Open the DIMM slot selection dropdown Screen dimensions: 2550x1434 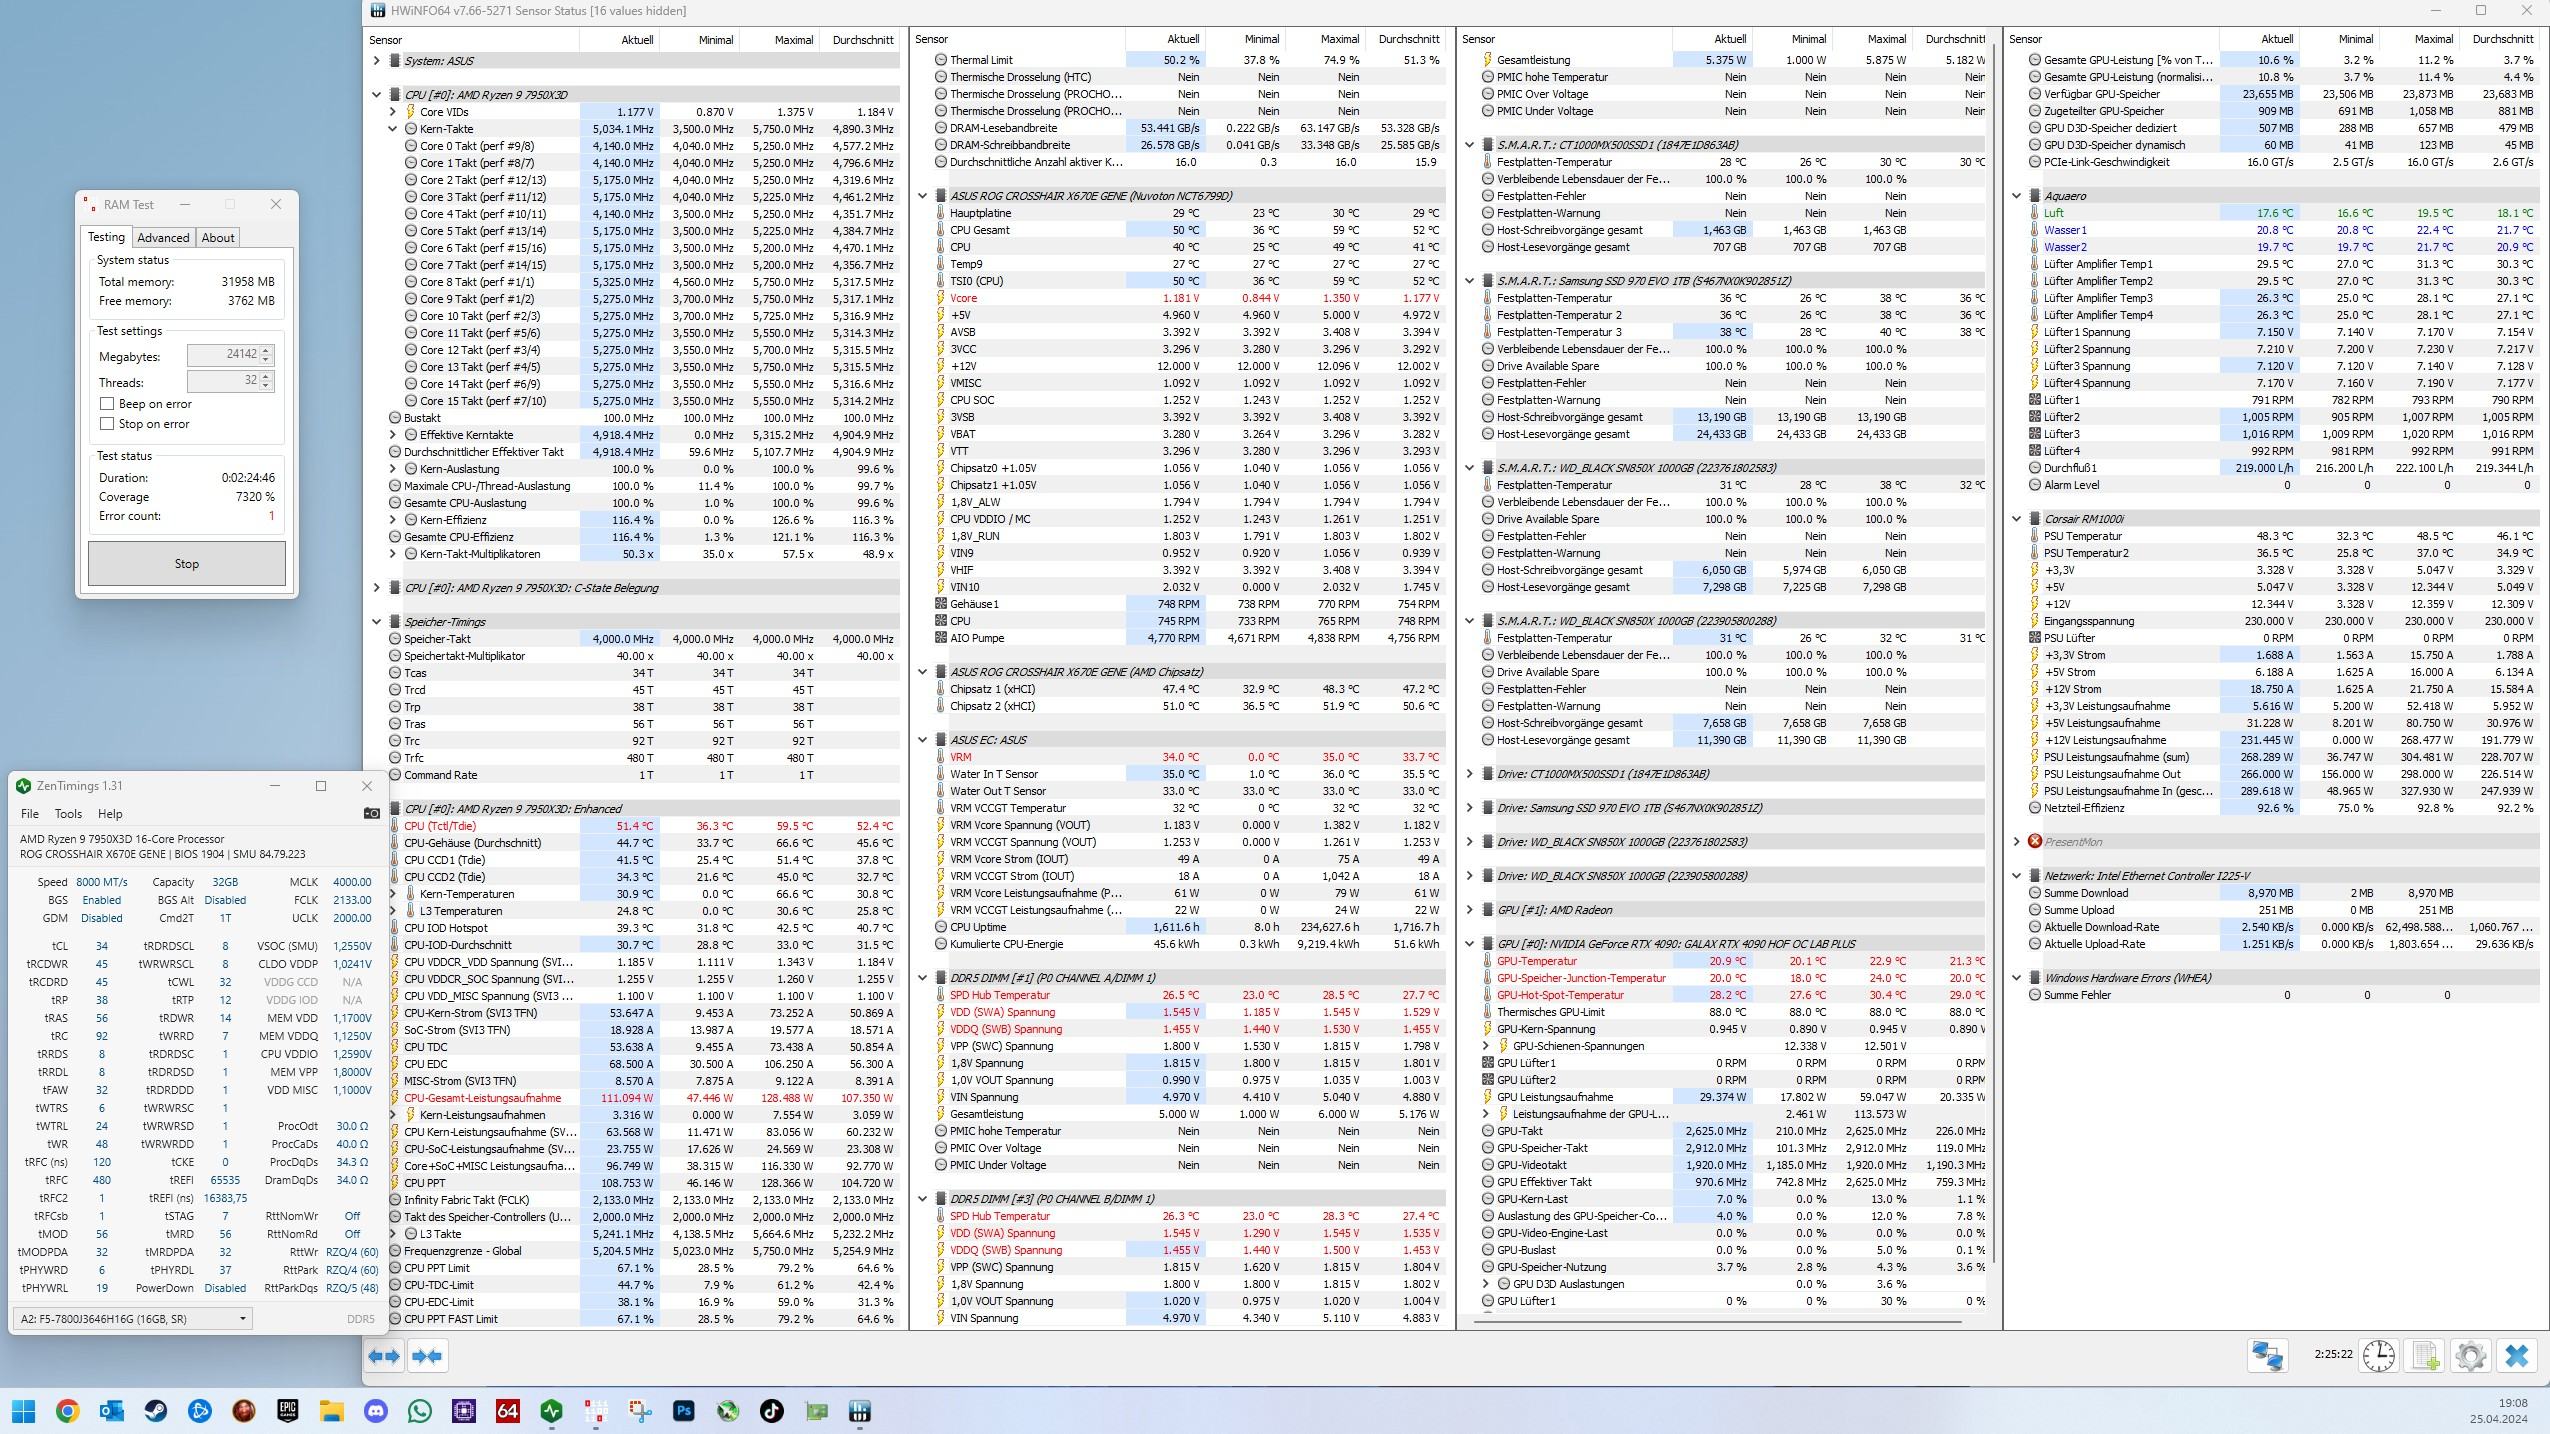242,1319
